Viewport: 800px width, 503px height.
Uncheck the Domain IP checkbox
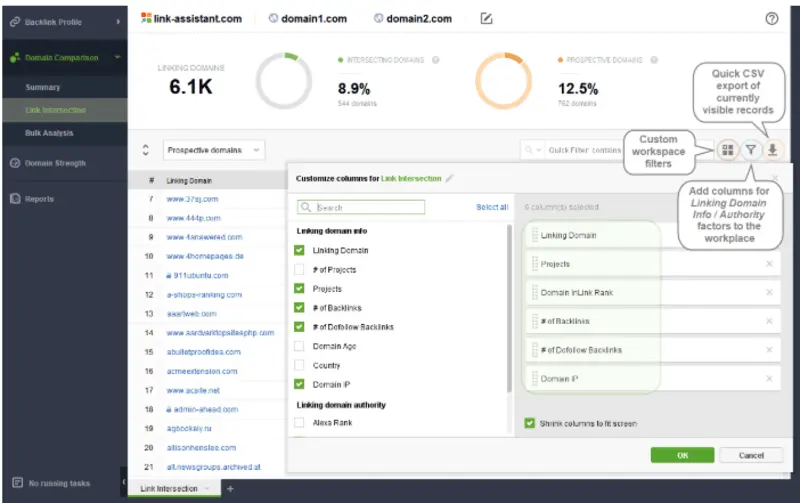299,384
